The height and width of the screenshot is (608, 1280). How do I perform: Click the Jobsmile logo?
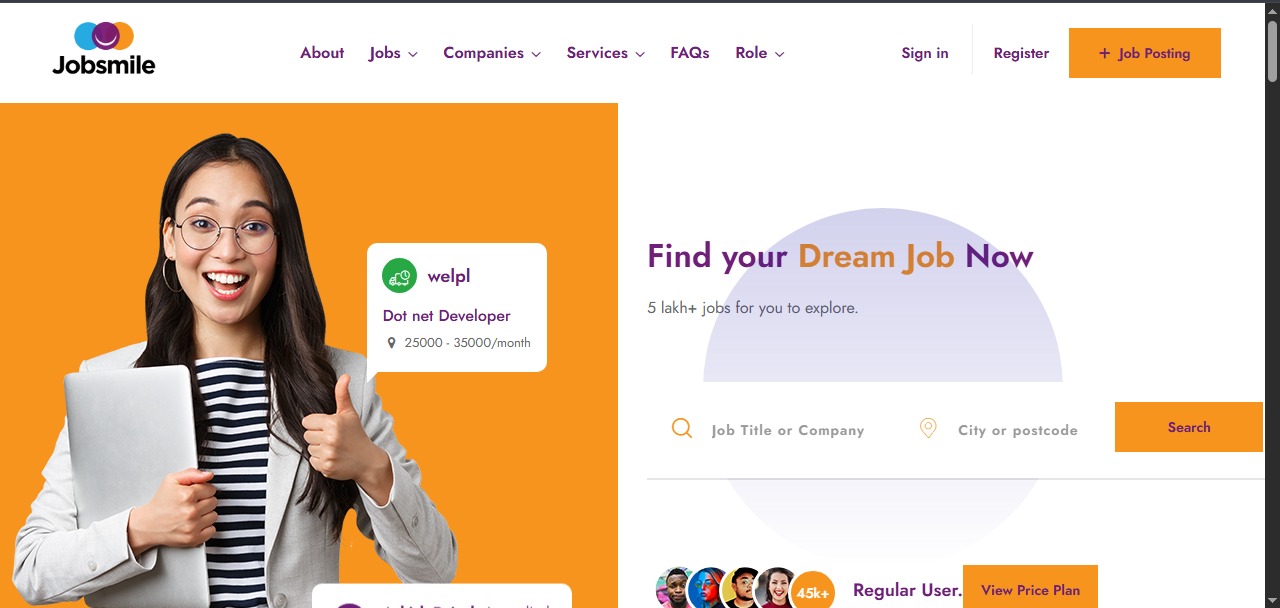point(104,49)
